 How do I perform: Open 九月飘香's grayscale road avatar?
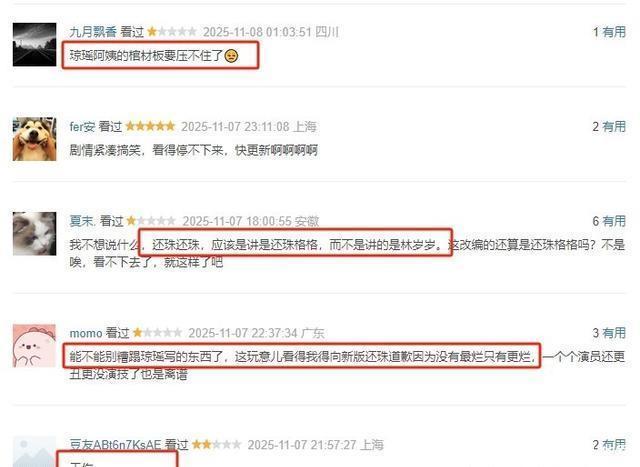(34, 44)
